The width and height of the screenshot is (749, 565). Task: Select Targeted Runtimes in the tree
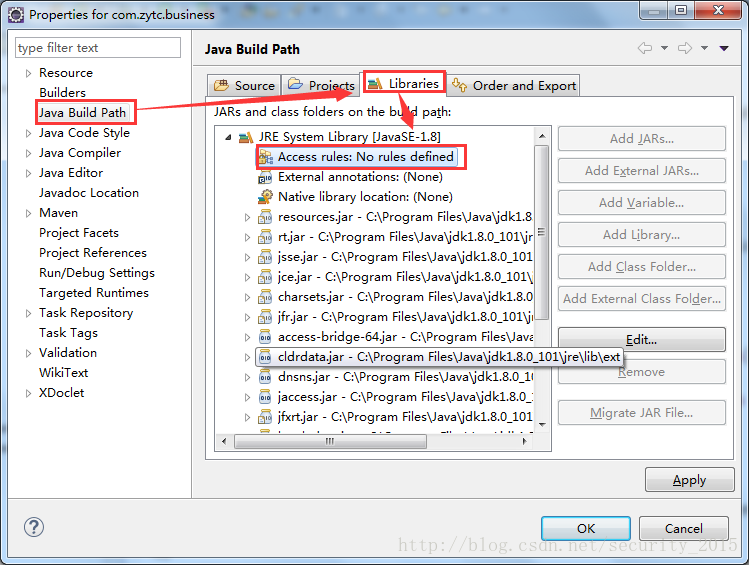94,293
